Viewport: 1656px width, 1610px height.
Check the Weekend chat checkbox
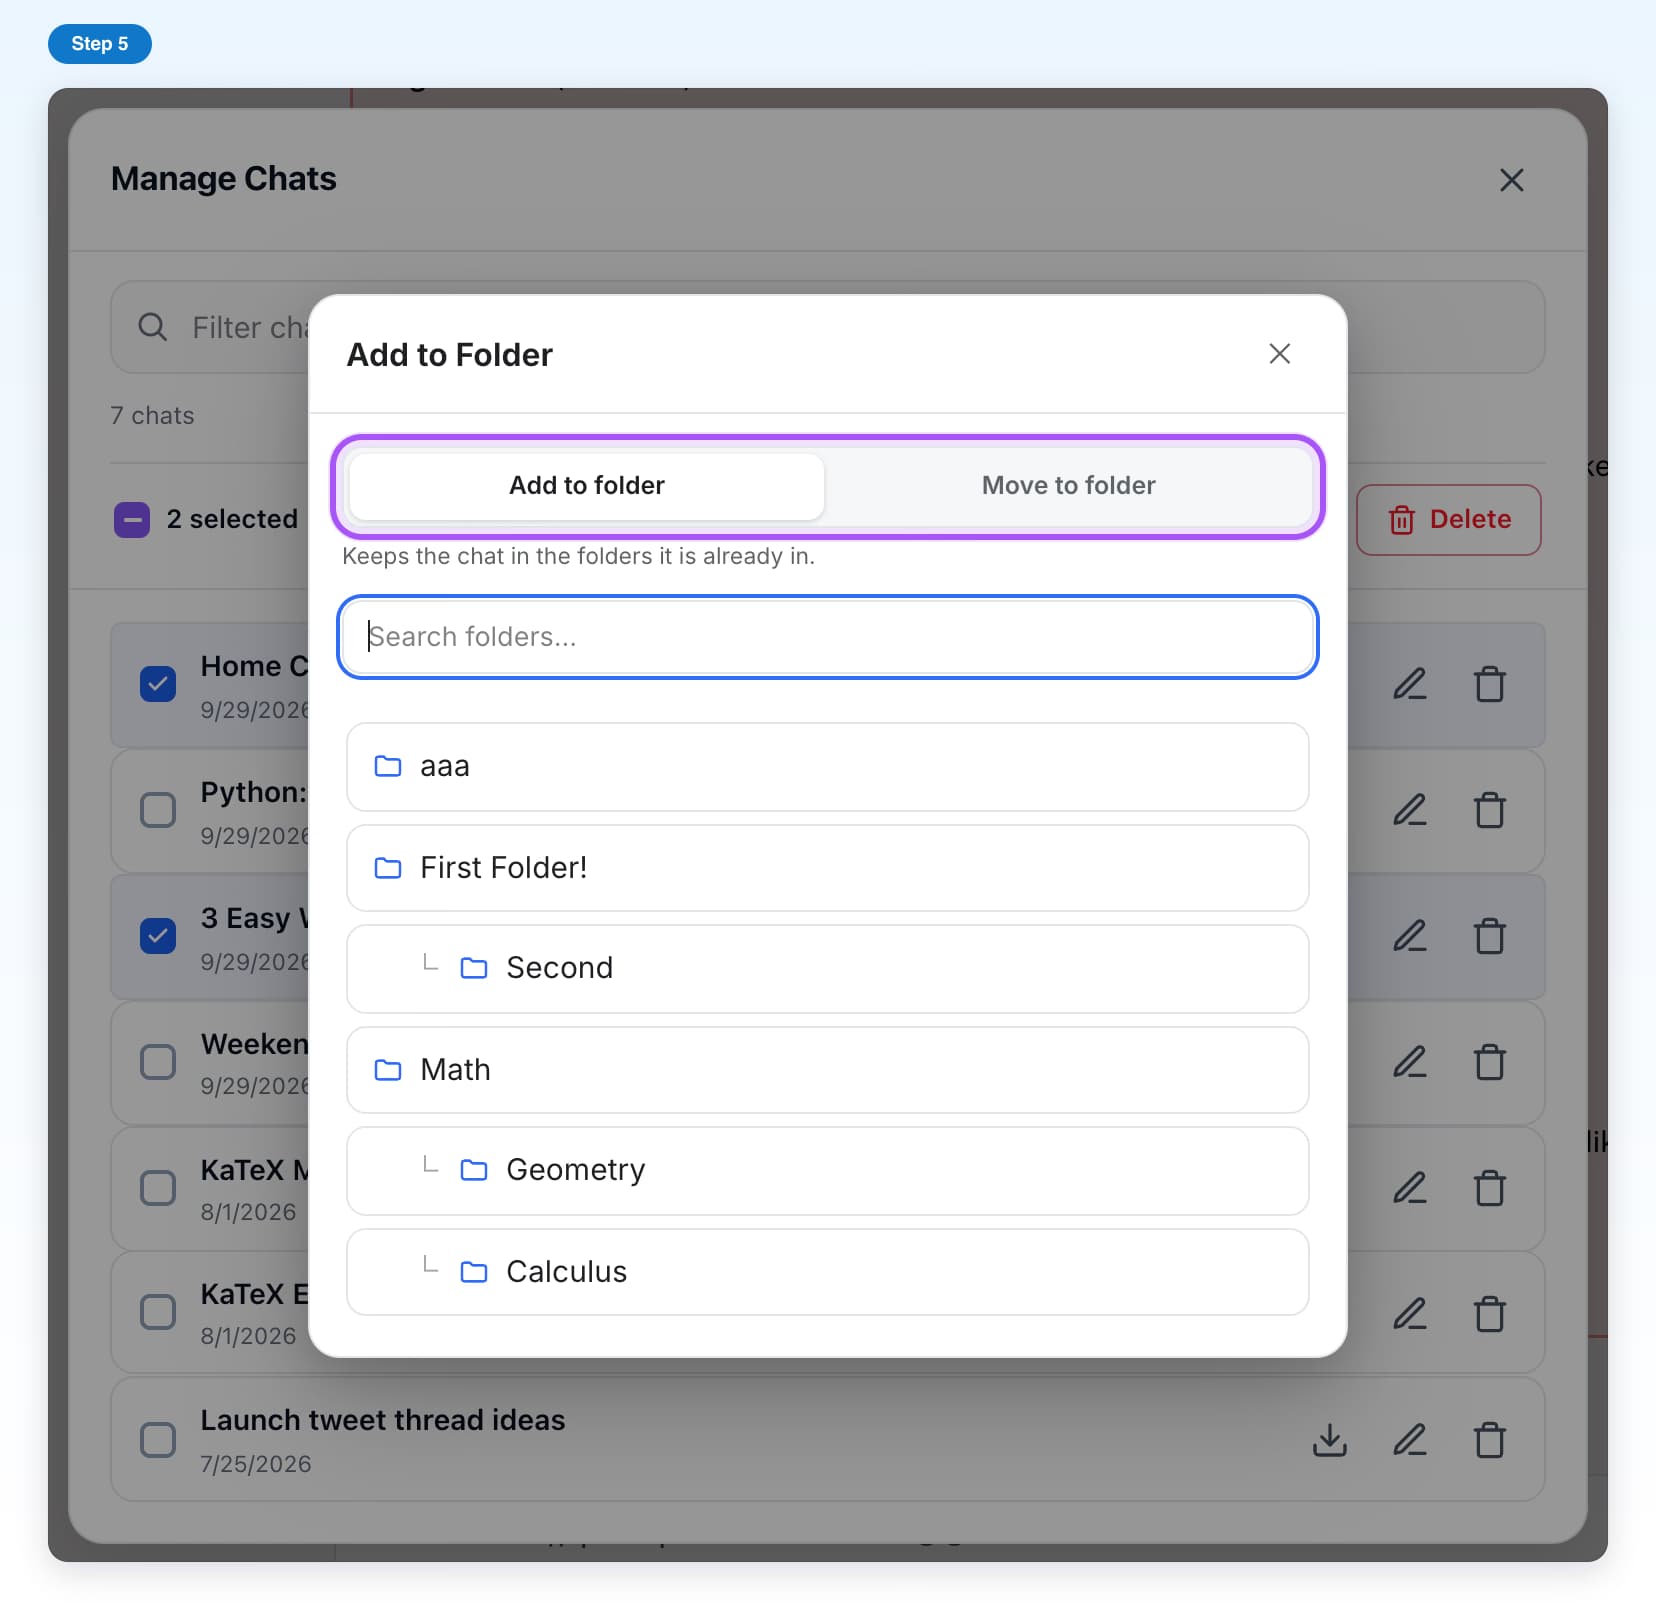[158, 1062]
